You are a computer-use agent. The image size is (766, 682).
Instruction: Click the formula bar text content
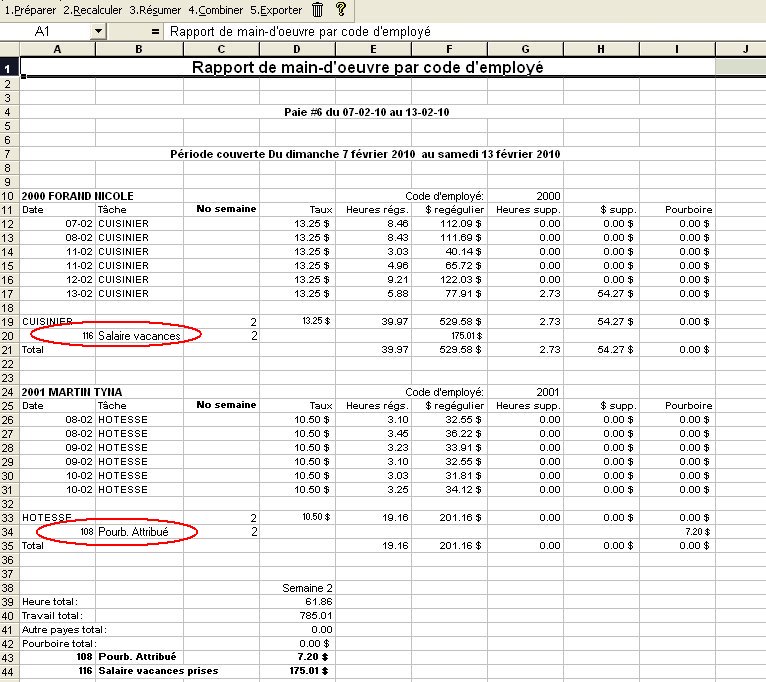click(300, 32)
